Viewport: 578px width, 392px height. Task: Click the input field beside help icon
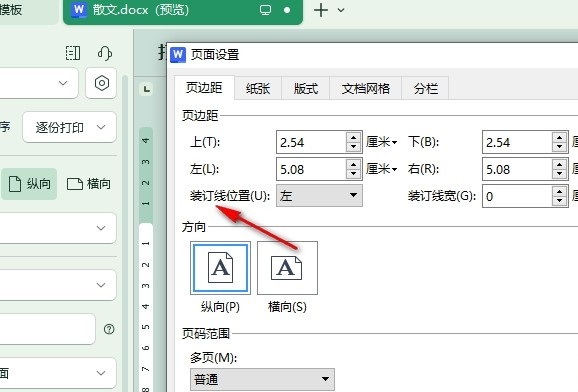pyautogui.click(x=48, y=329)
